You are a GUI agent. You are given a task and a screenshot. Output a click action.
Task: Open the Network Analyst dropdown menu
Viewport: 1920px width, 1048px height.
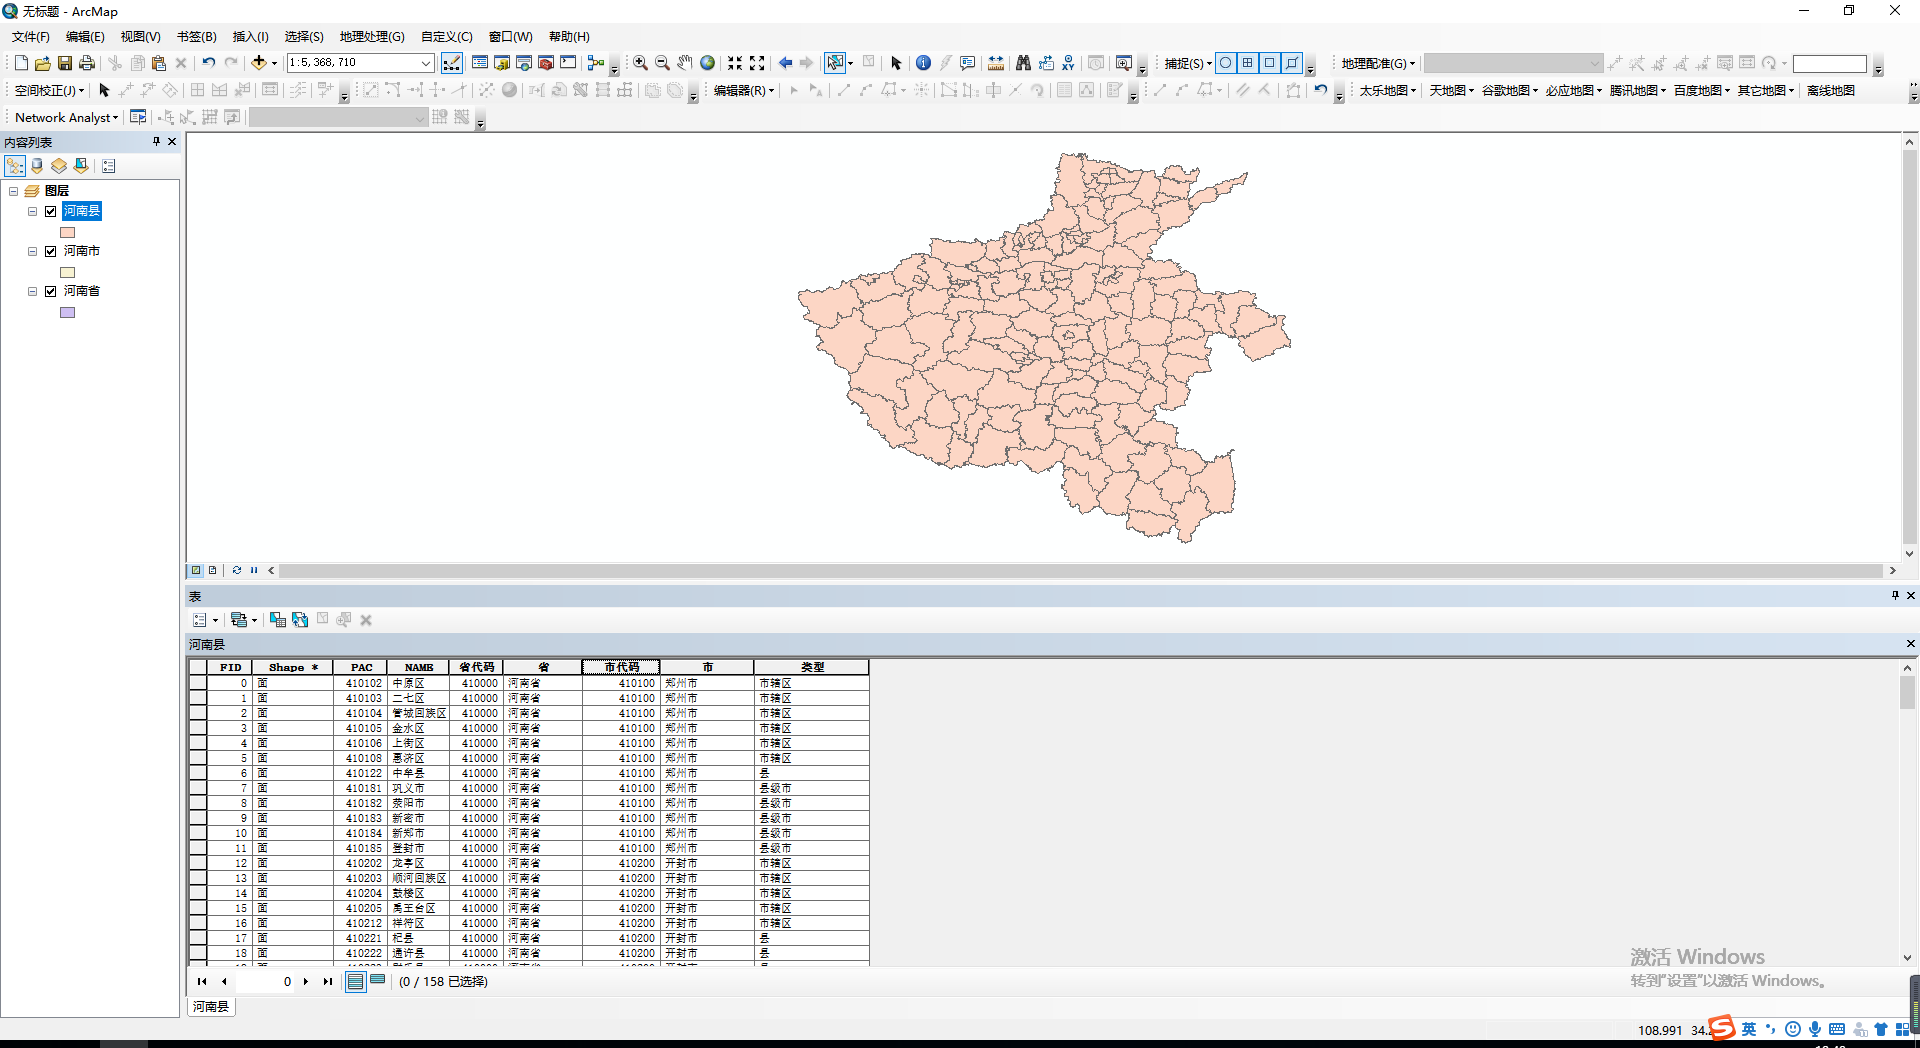point(67,118)
